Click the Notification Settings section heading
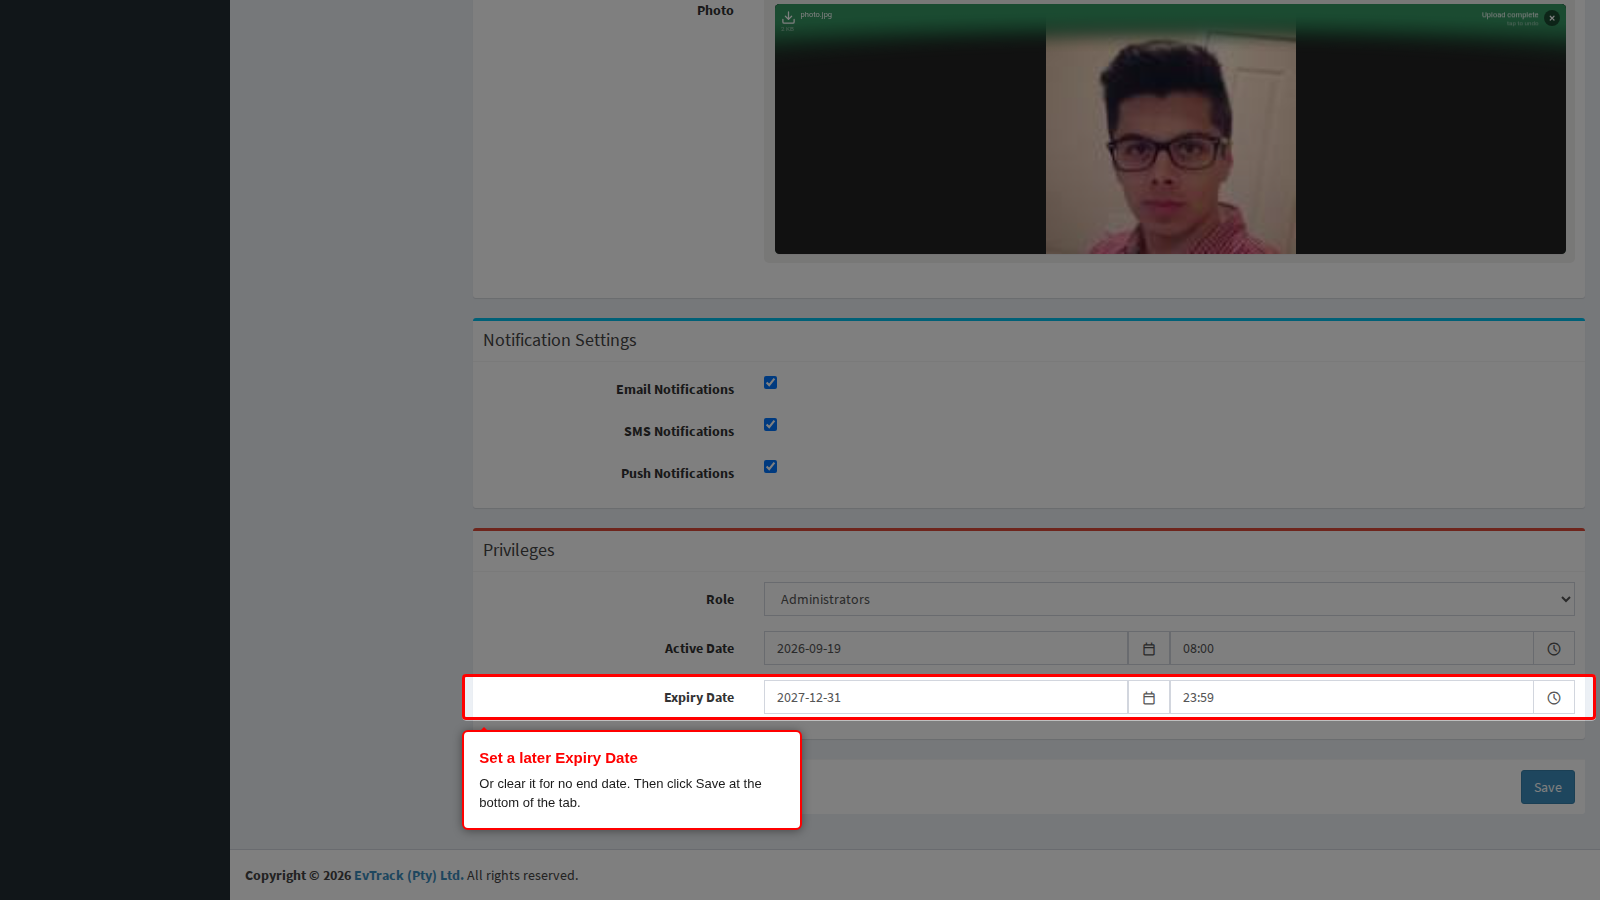This screenshot has height=900, width=1600. [x=560, y=340]
